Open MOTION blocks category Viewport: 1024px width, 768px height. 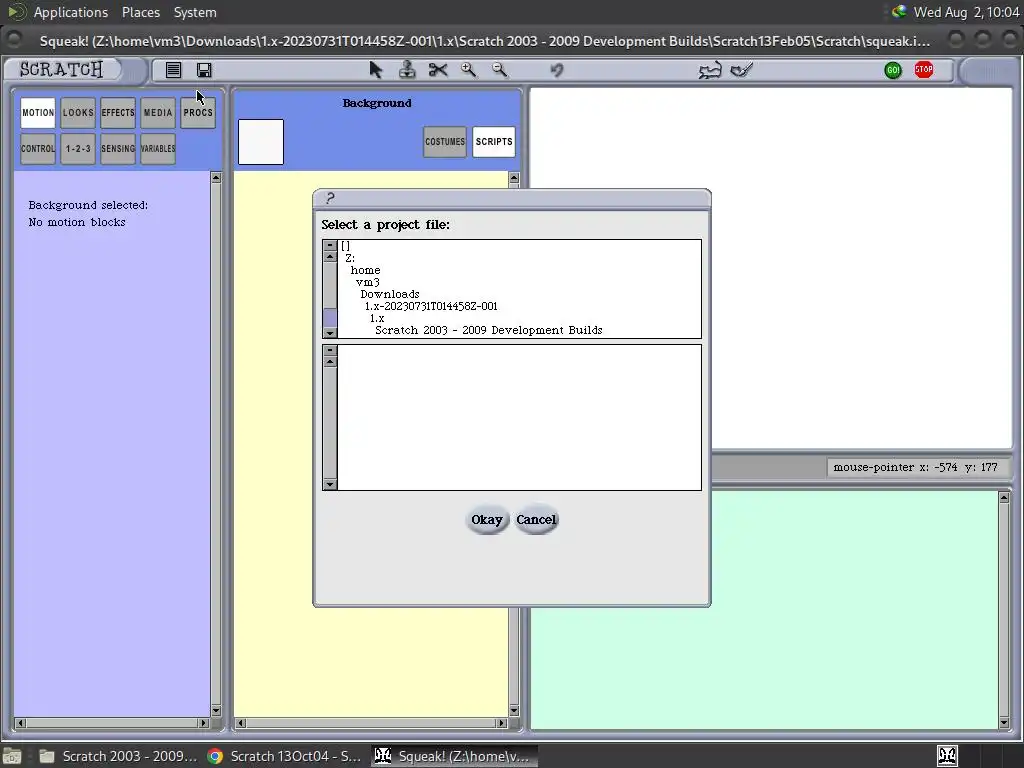click(x=38, y=112)
